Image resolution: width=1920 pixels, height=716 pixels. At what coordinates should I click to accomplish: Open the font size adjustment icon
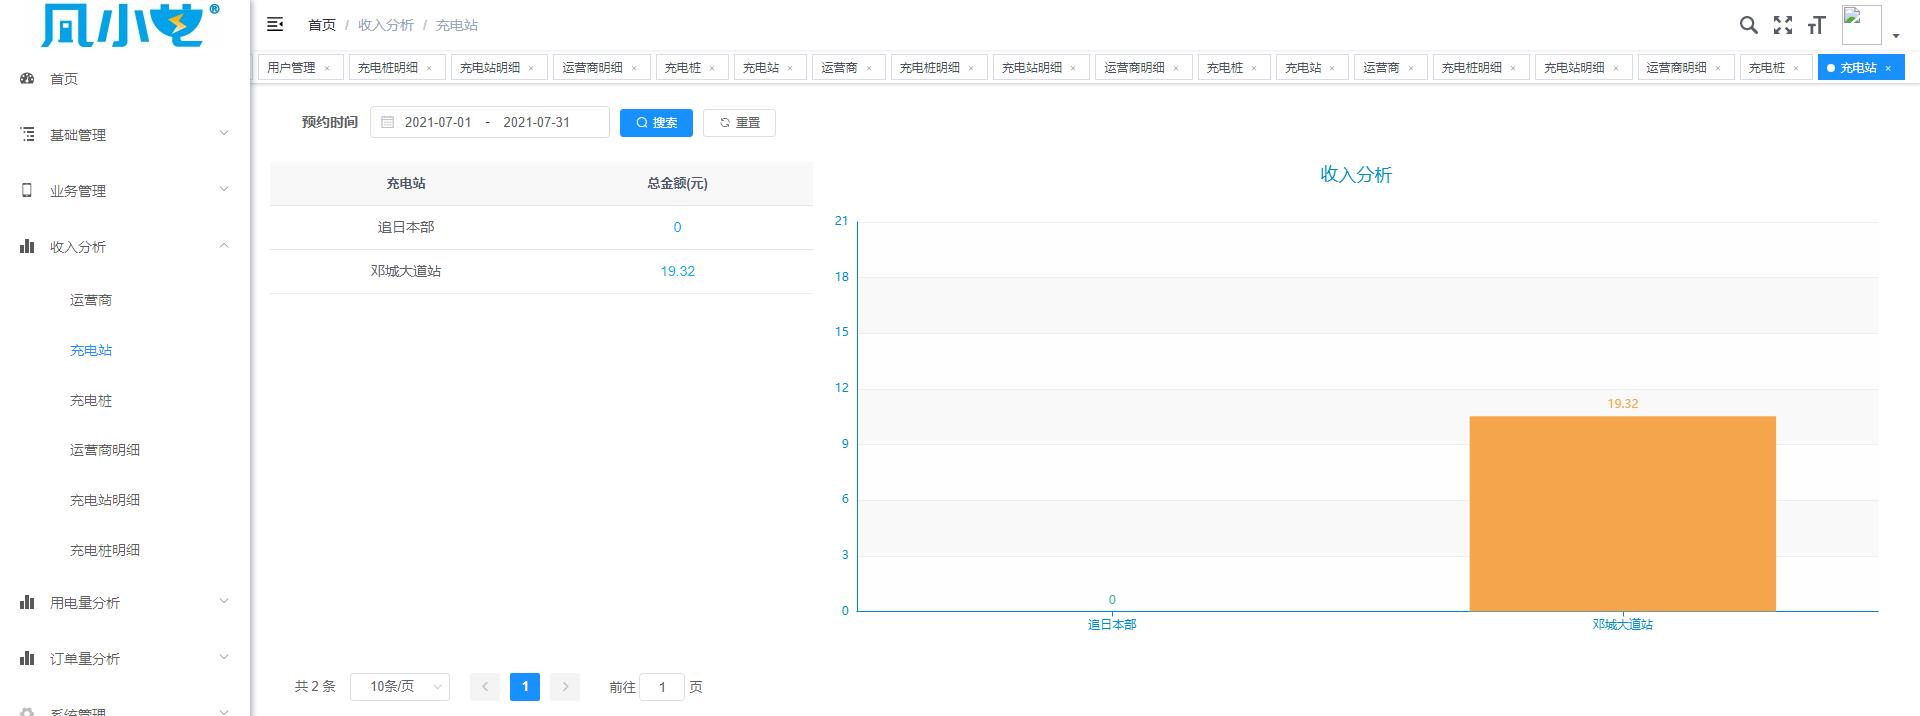coord(1816,25)
